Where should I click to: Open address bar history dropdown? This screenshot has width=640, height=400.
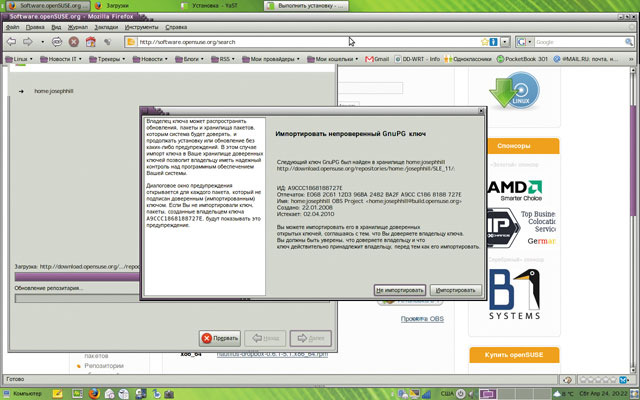(x=505, y=42)
